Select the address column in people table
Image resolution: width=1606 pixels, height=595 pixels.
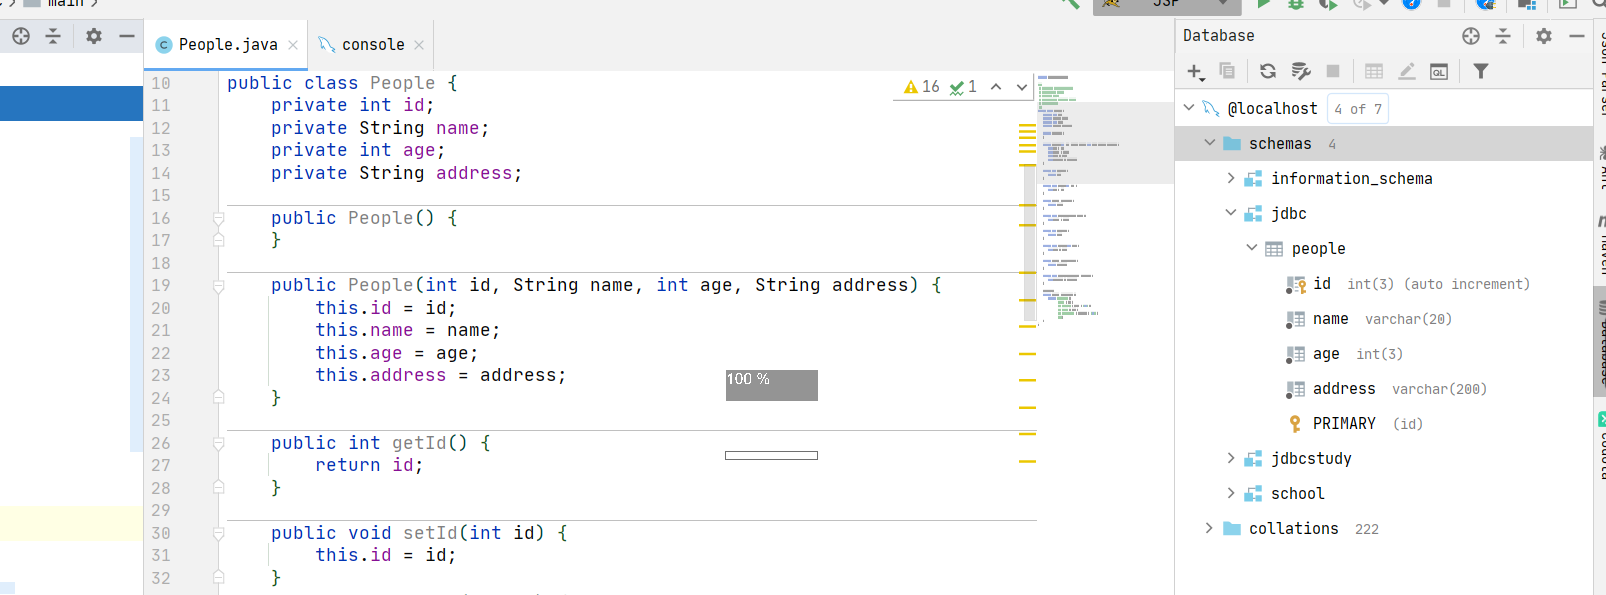1343,389
